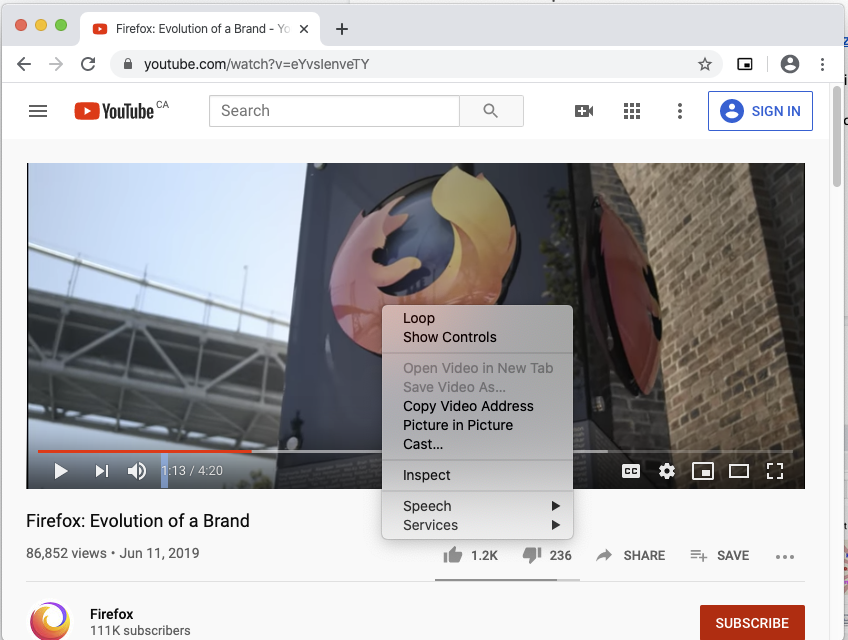The image size is (848, 640).
Task: Select Loop in the context menu
Action: [x=477, y=318]
